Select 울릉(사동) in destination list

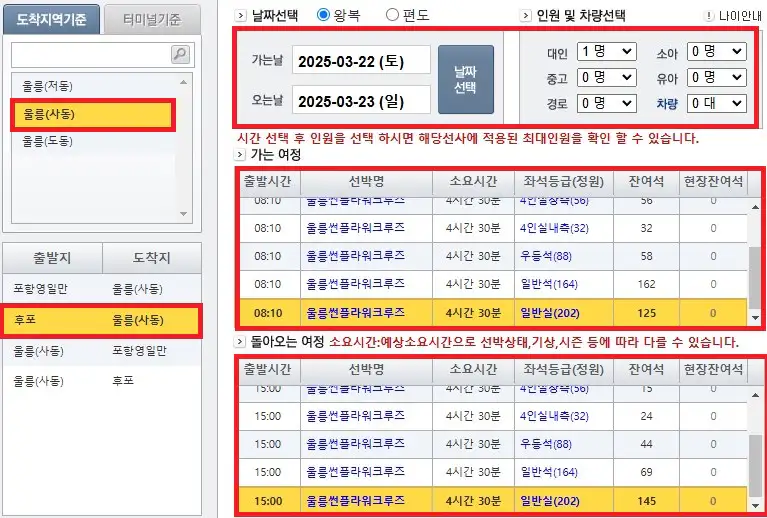pos(93,114)
